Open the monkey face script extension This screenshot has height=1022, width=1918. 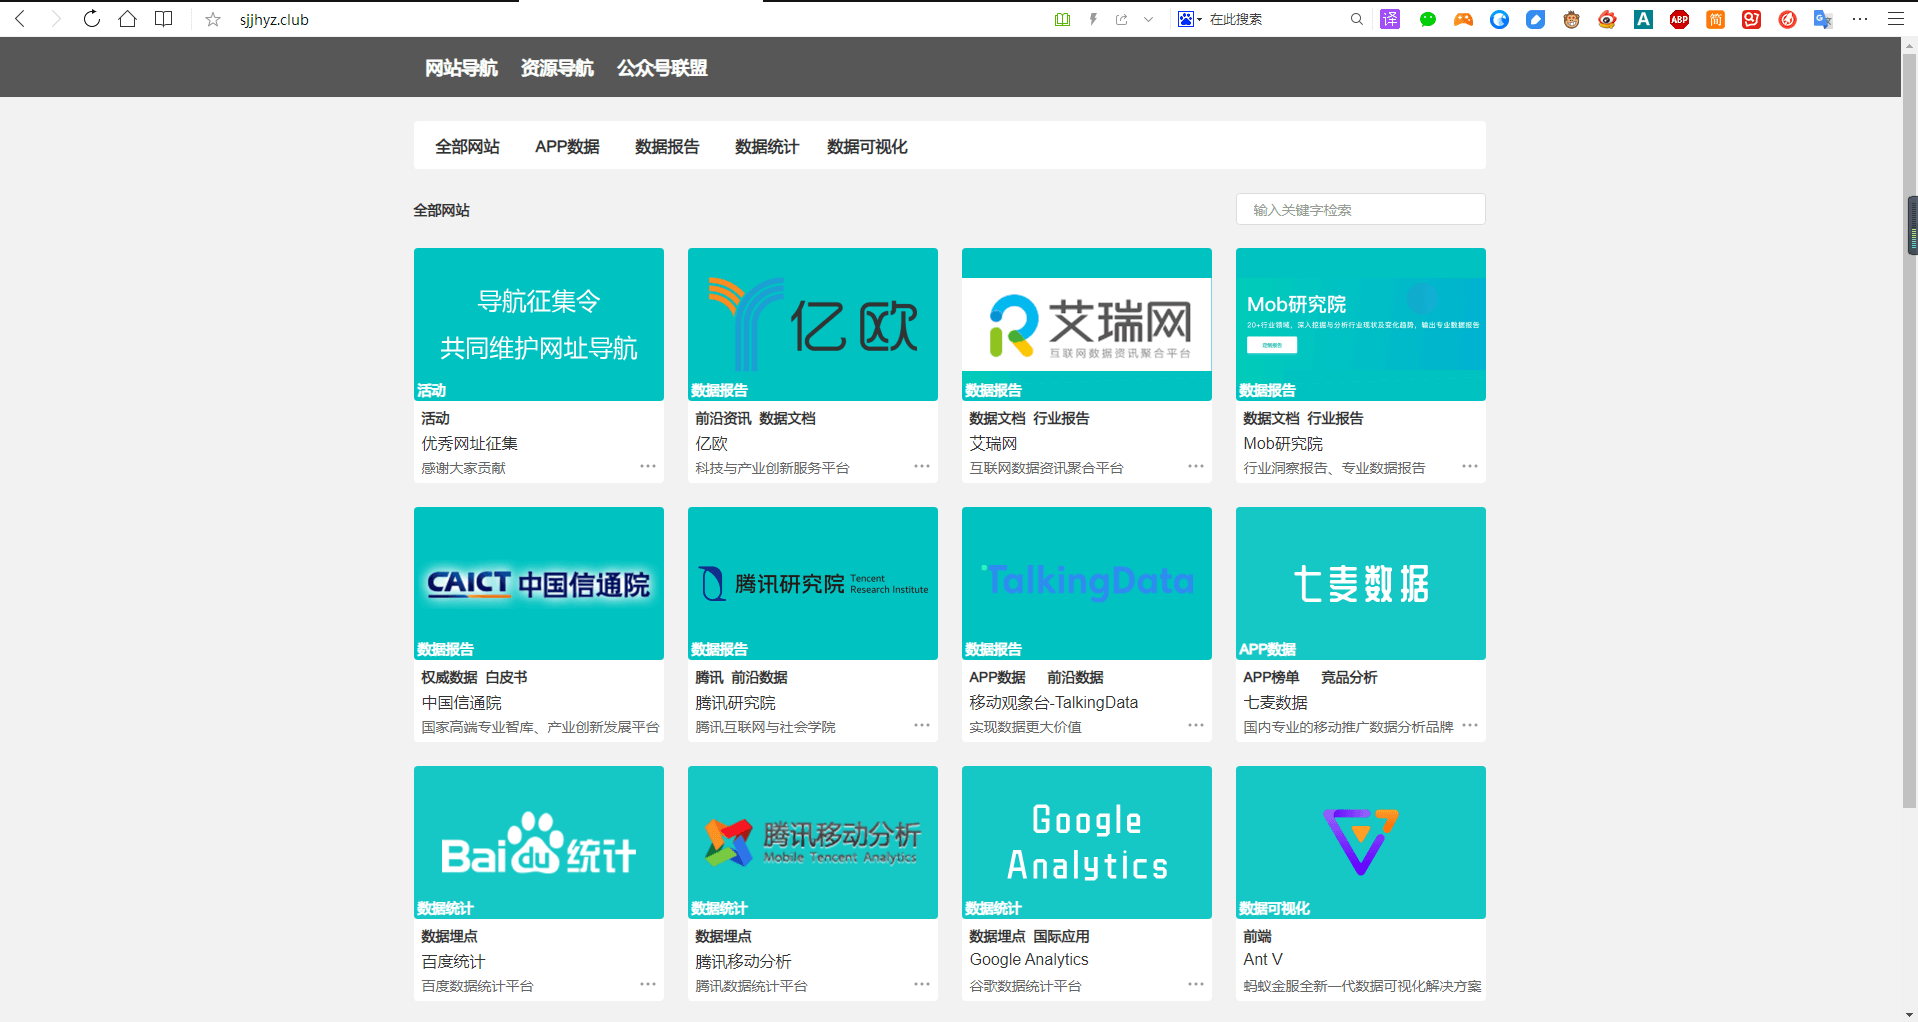pos(1572,19)
